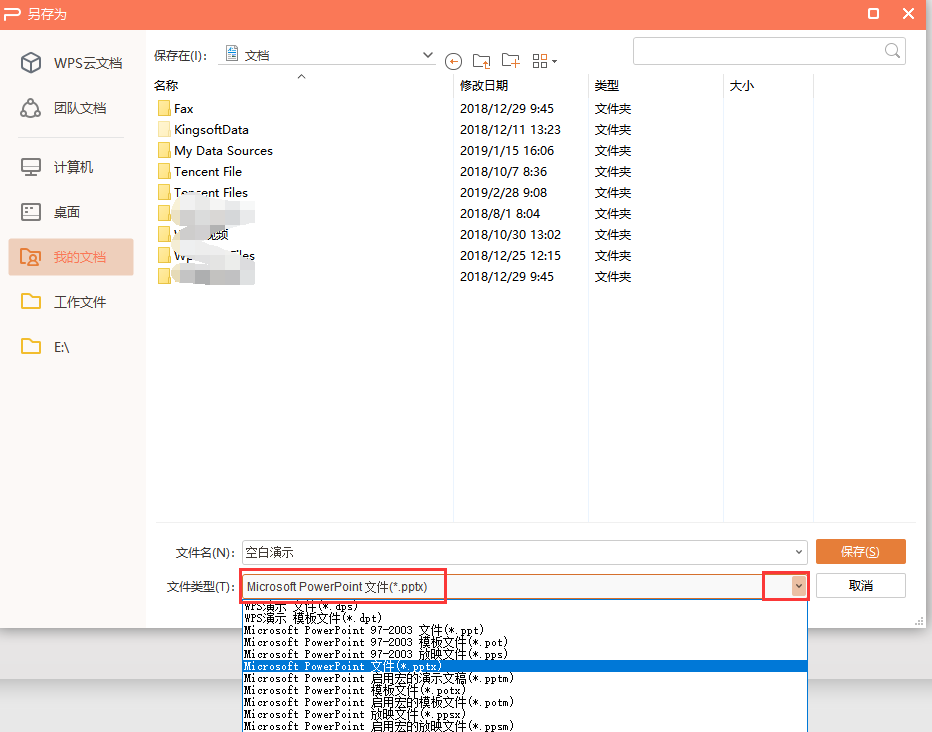The height and width of the screenshot is (732, 932).
Task: Collapse the 文件类型 dropdown arrow
Action: pyautogui.click(x=798, y=586)
